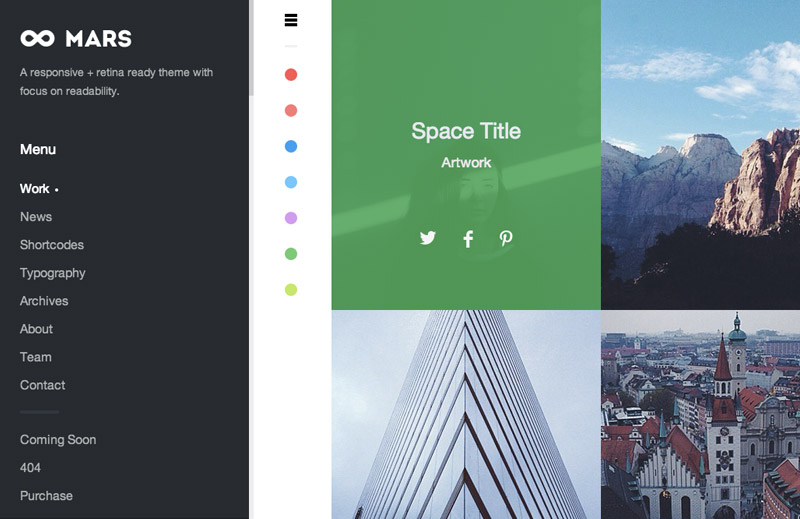Go to the News page
Viewport: 800px width, 519px height.
(x=36, y=217)
